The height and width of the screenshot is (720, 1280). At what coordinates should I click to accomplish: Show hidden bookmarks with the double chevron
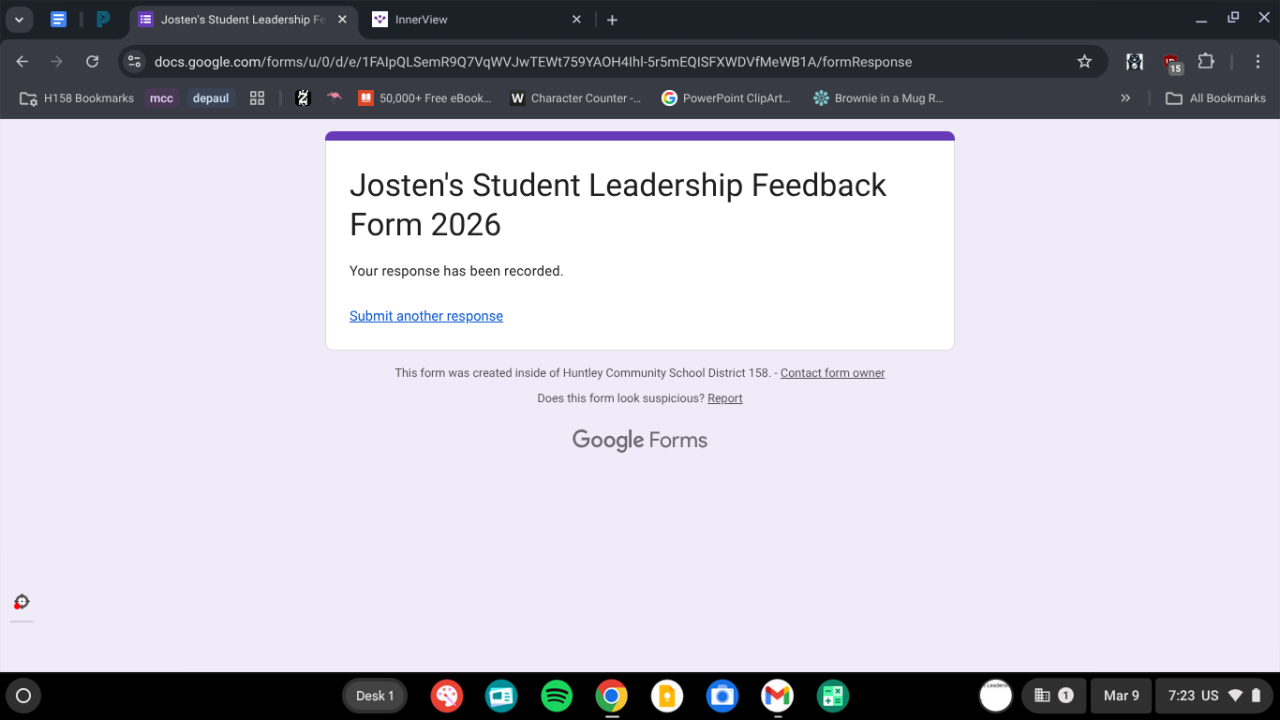tap(1126, 98)
